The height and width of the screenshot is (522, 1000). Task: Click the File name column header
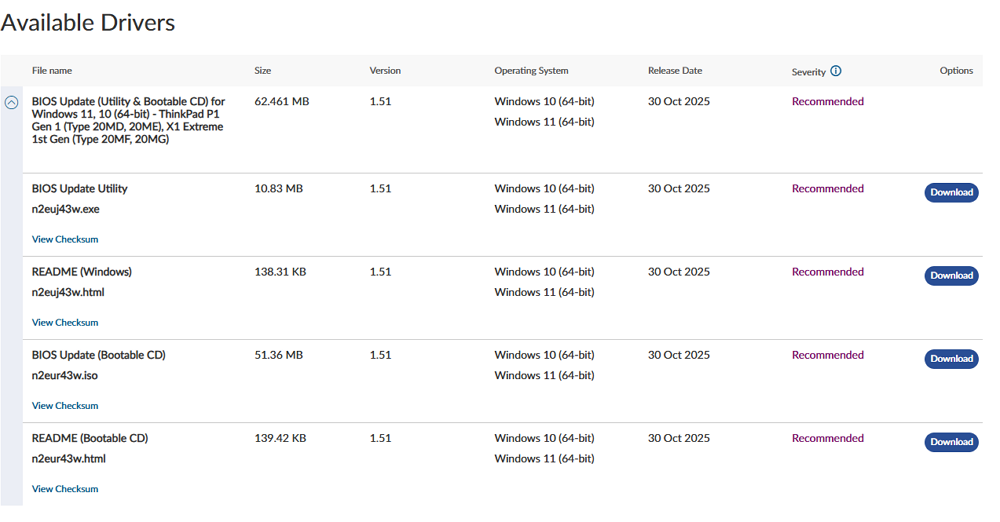(52, 71)
